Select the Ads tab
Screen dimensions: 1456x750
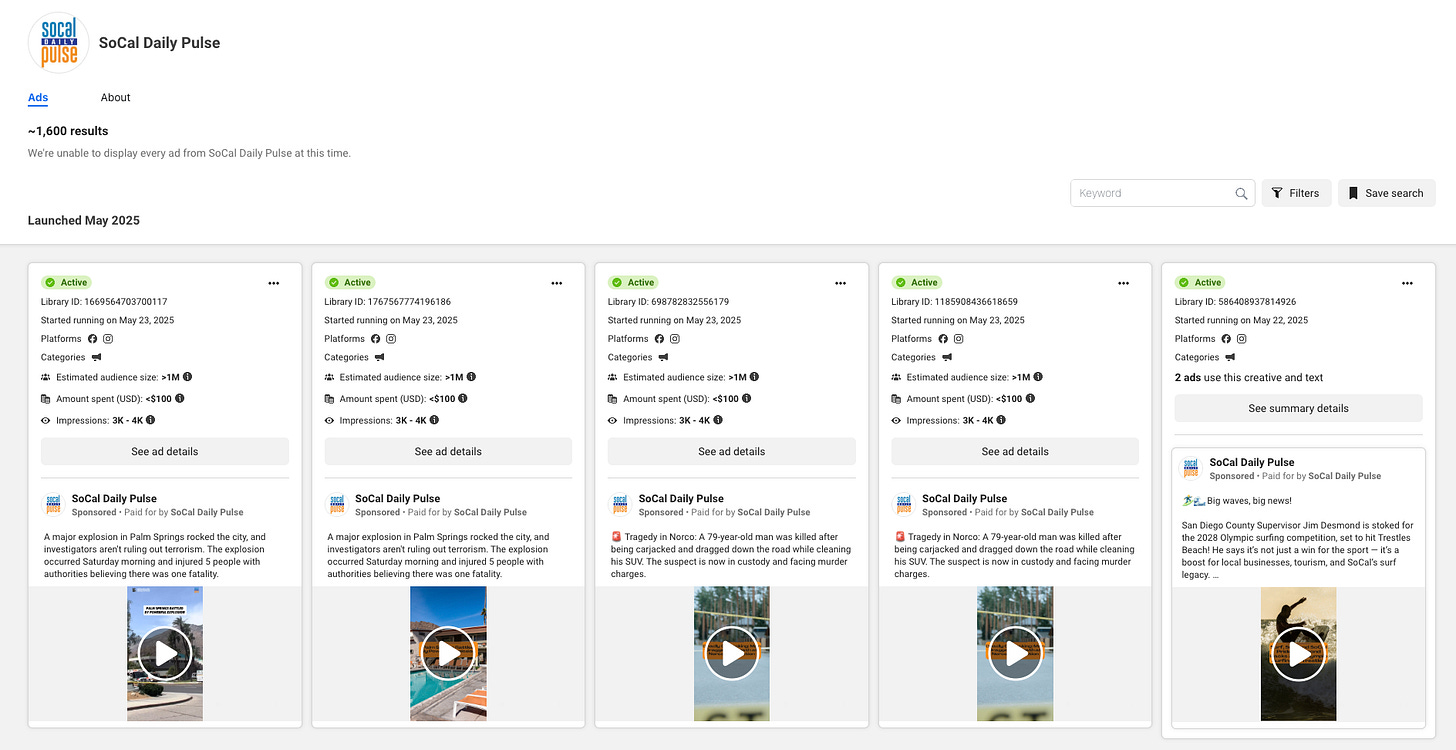click(x=38, y=97)
